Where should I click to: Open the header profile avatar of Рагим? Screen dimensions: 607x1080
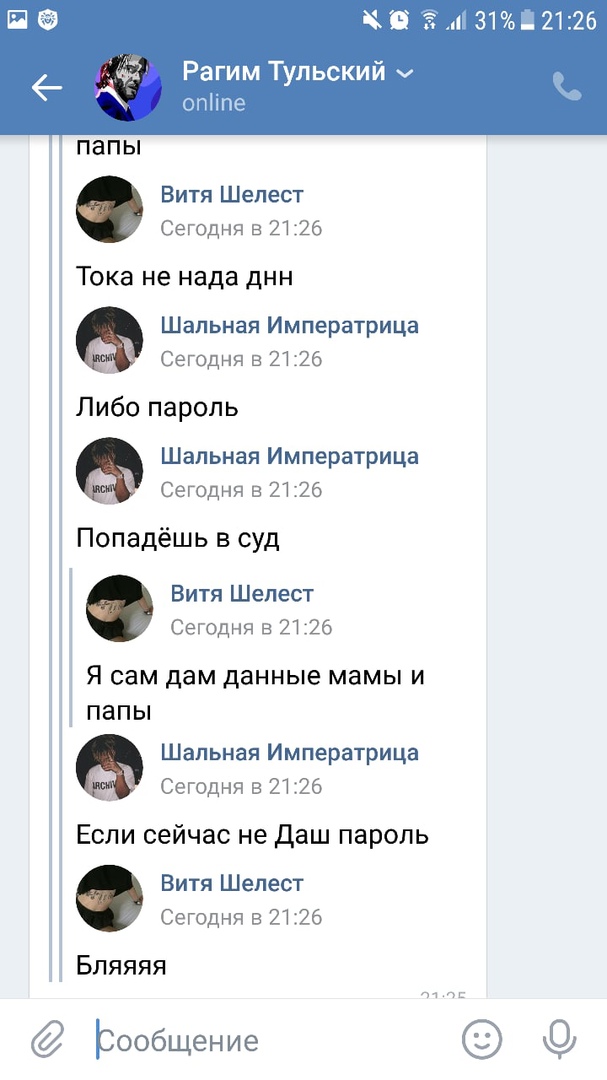pos(128,88)
